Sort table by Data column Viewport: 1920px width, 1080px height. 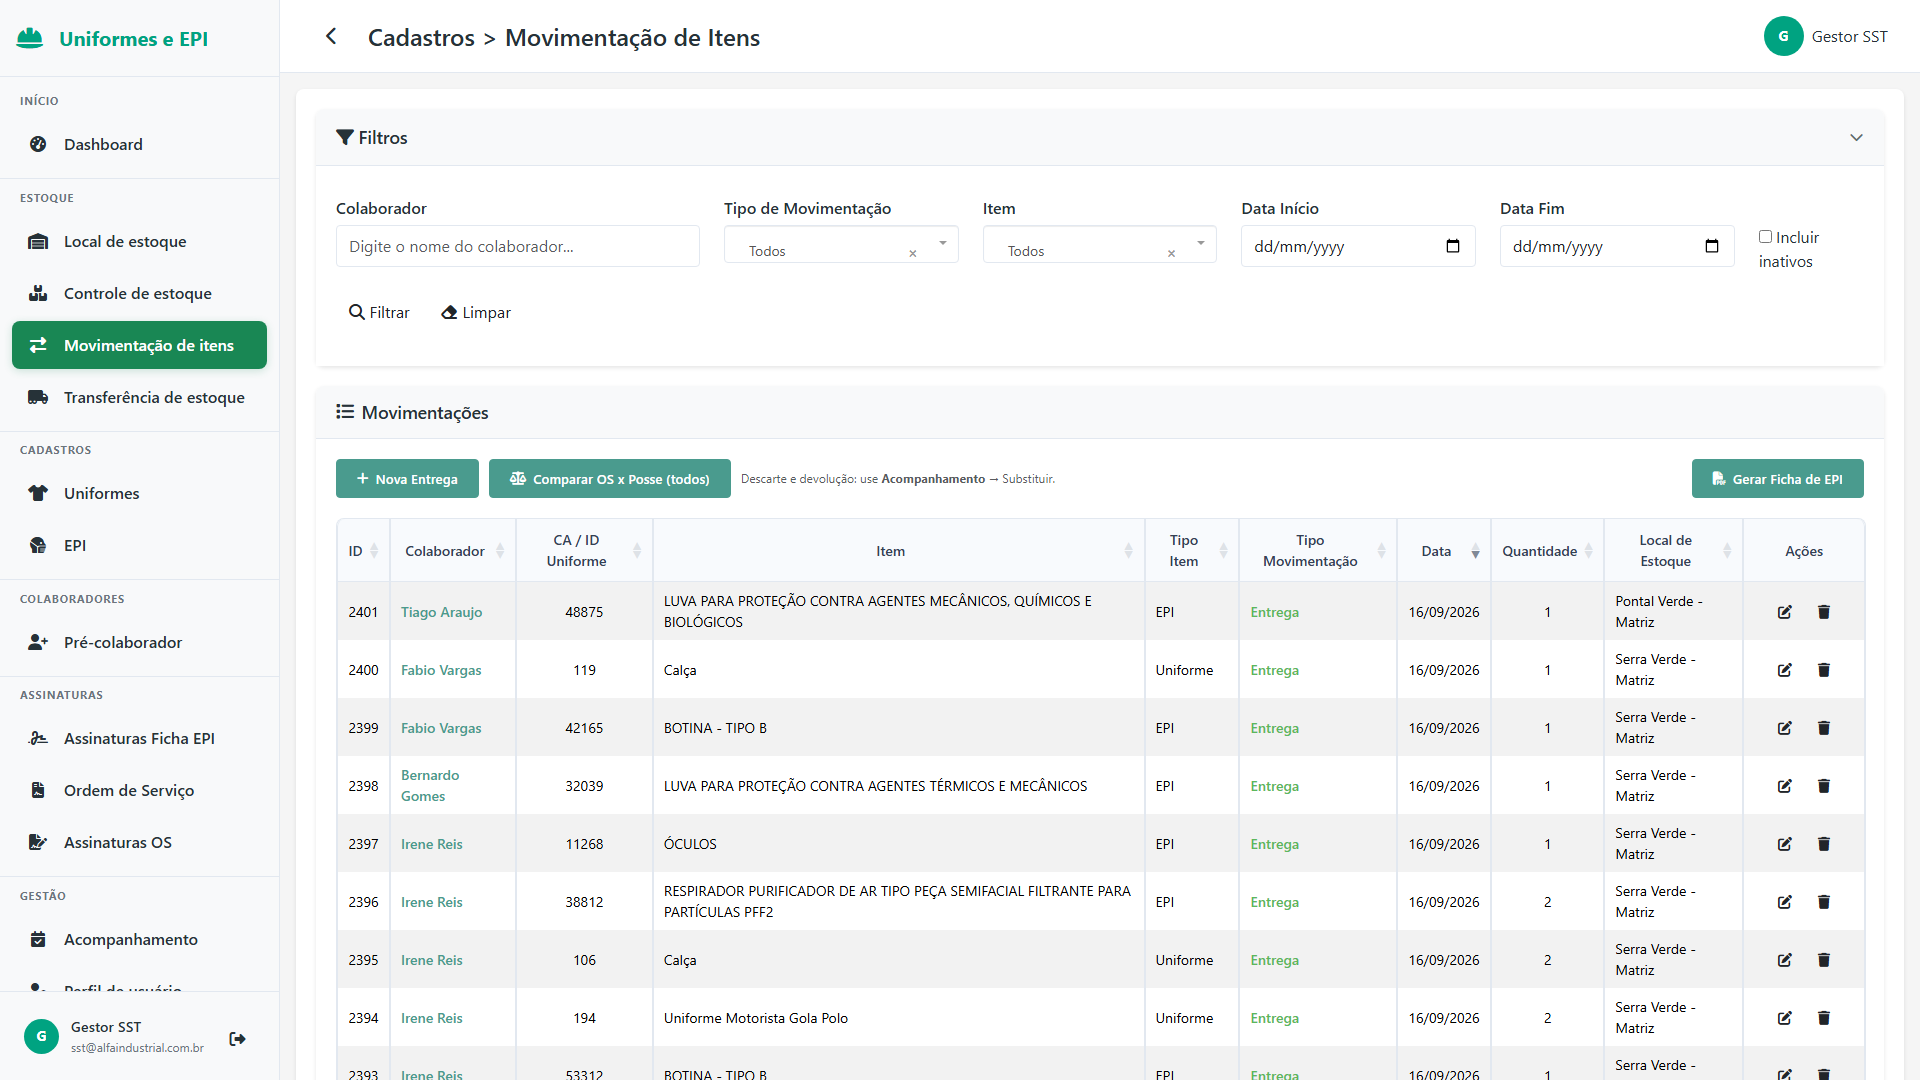click(1443, 551)
